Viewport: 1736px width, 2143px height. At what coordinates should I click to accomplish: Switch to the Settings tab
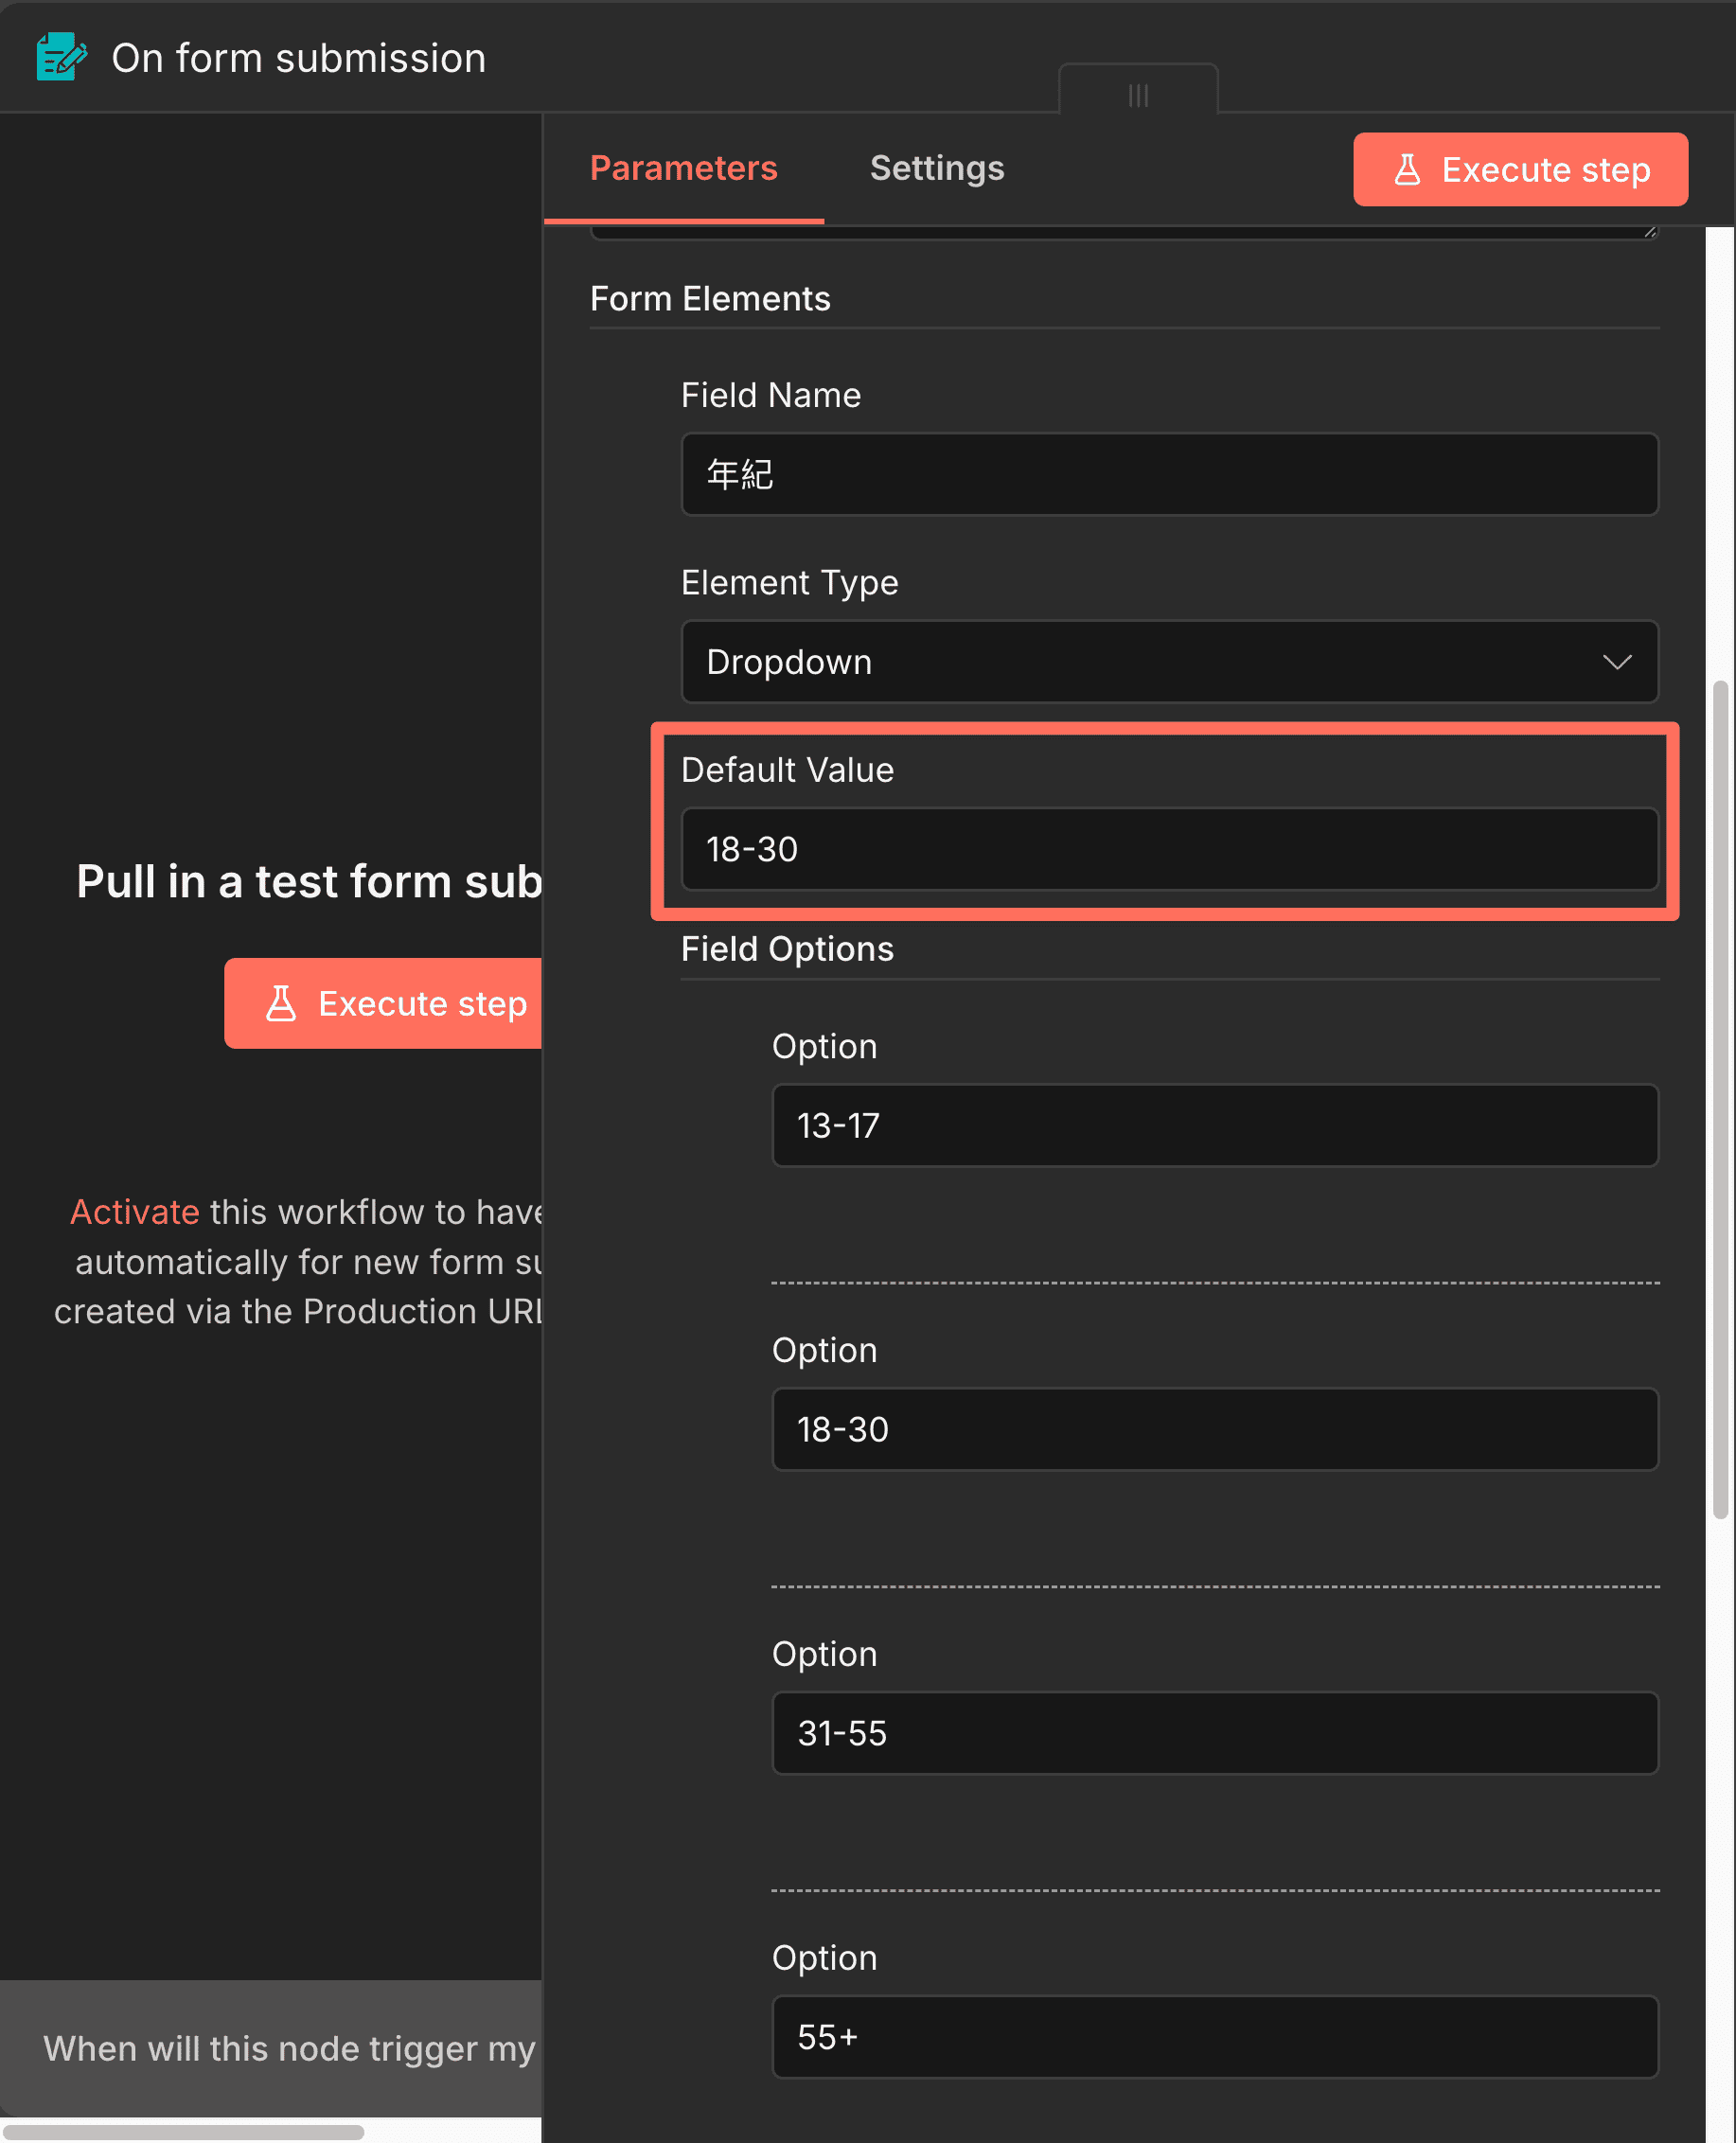[937, 168]
